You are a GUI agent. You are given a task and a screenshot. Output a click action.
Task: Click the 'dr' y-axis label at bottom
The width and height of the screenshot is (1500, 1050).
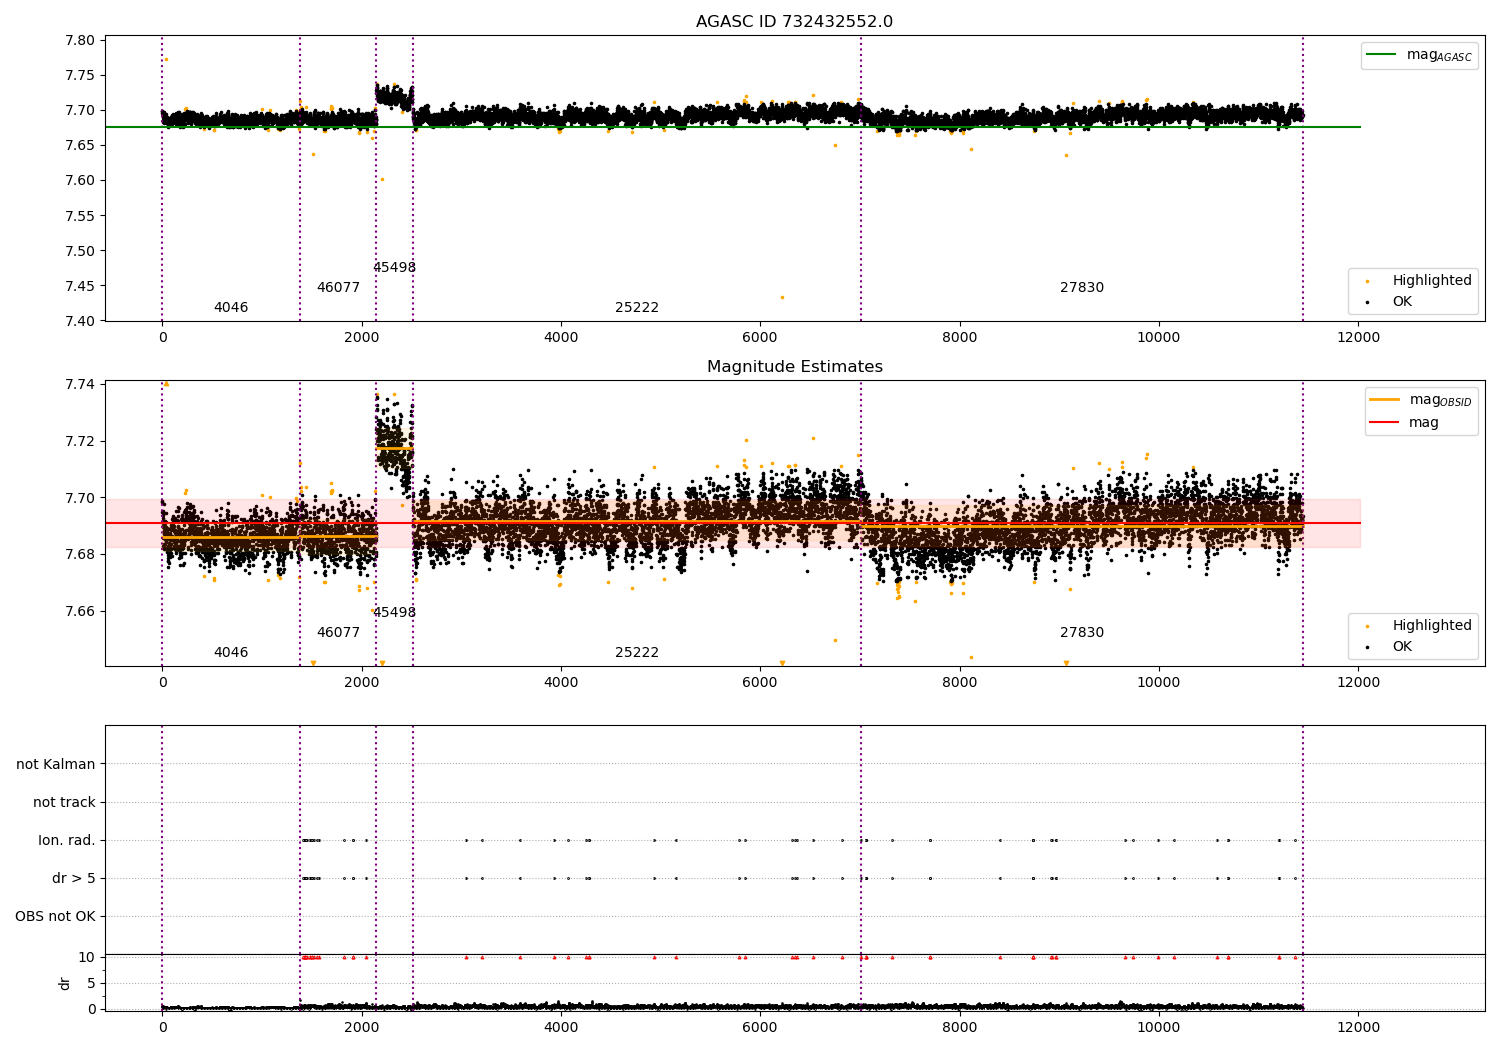click(65, 983)
